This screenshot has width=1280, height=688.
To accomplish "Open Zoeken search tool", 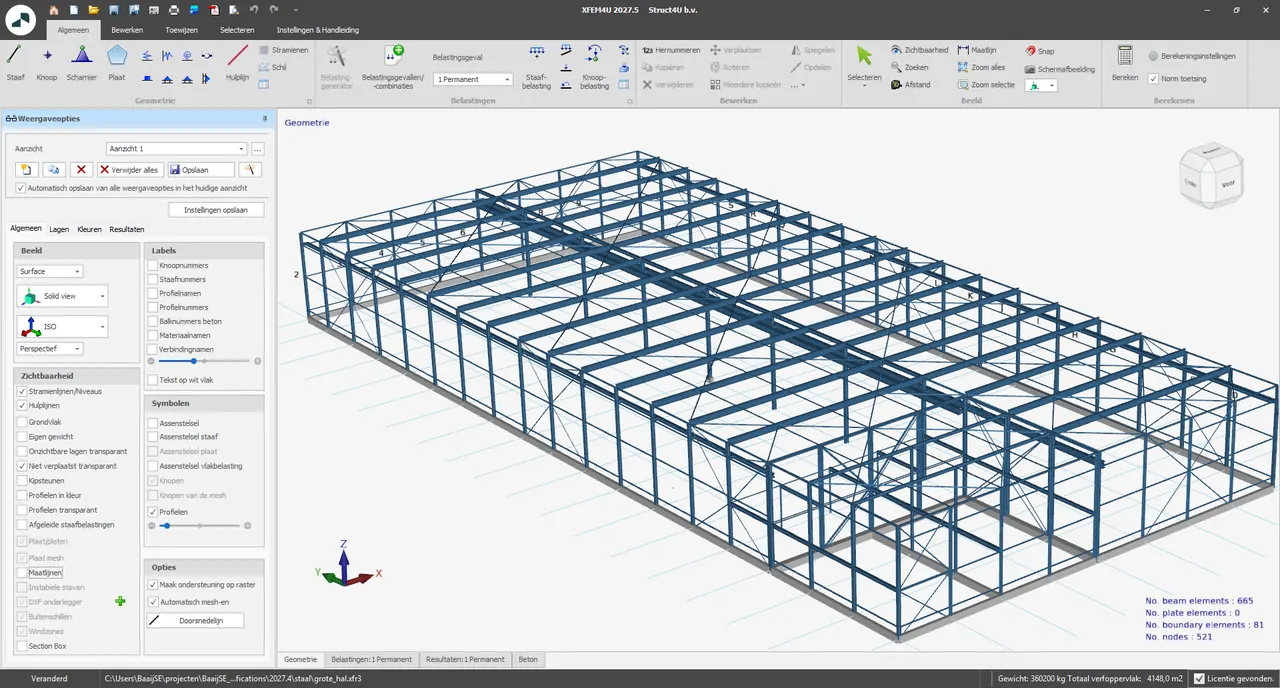I will 909,67.
